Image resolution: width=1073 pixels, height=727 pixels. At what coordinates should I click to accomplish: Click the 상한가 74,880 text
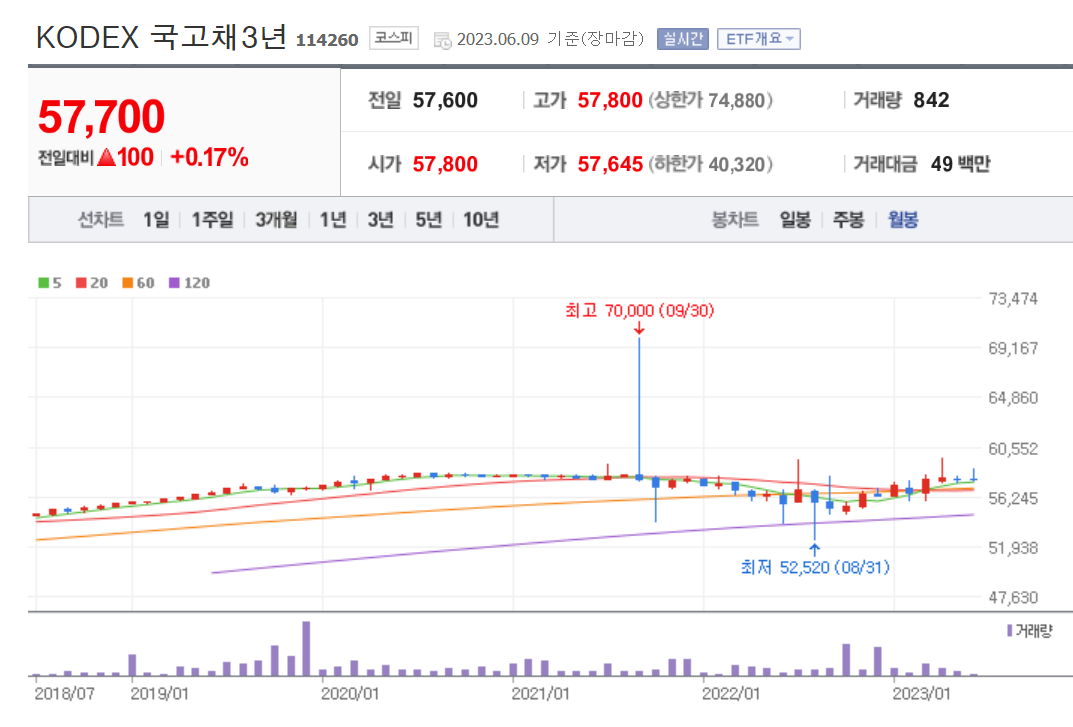(x=710, y=101)
